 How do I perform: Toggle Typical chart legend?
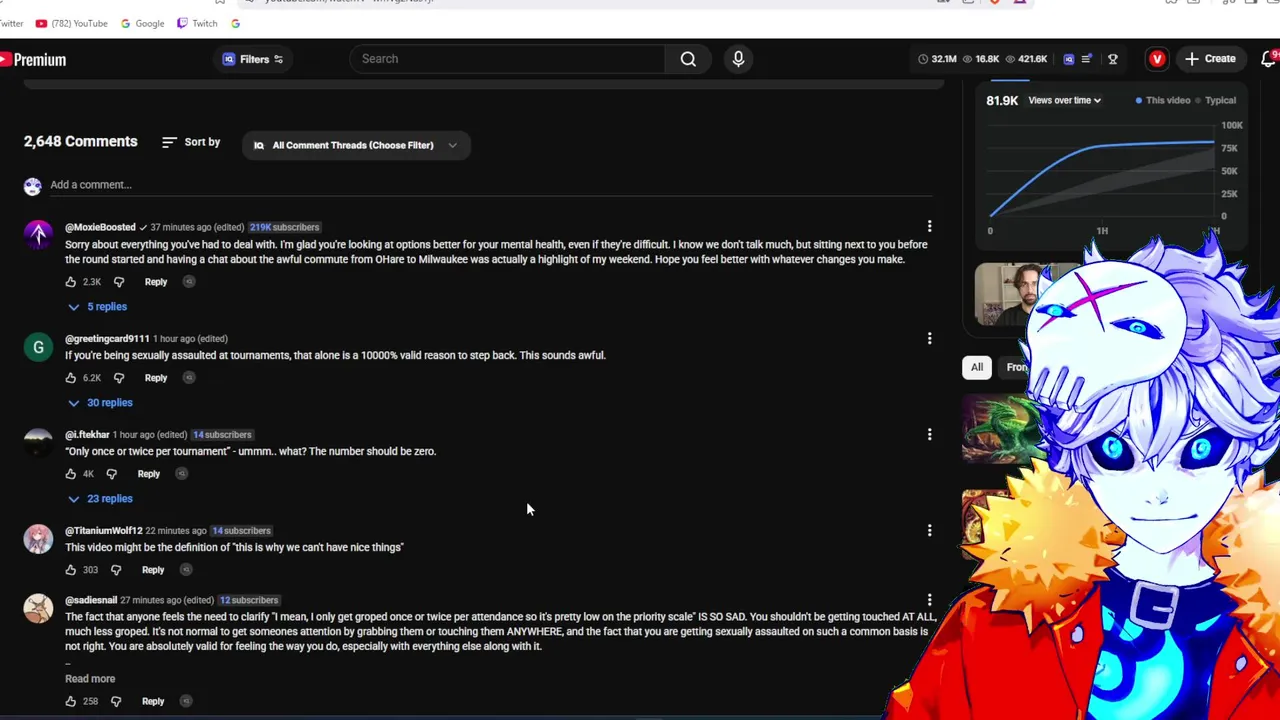pyautogui.click(x=1215, y=101)
